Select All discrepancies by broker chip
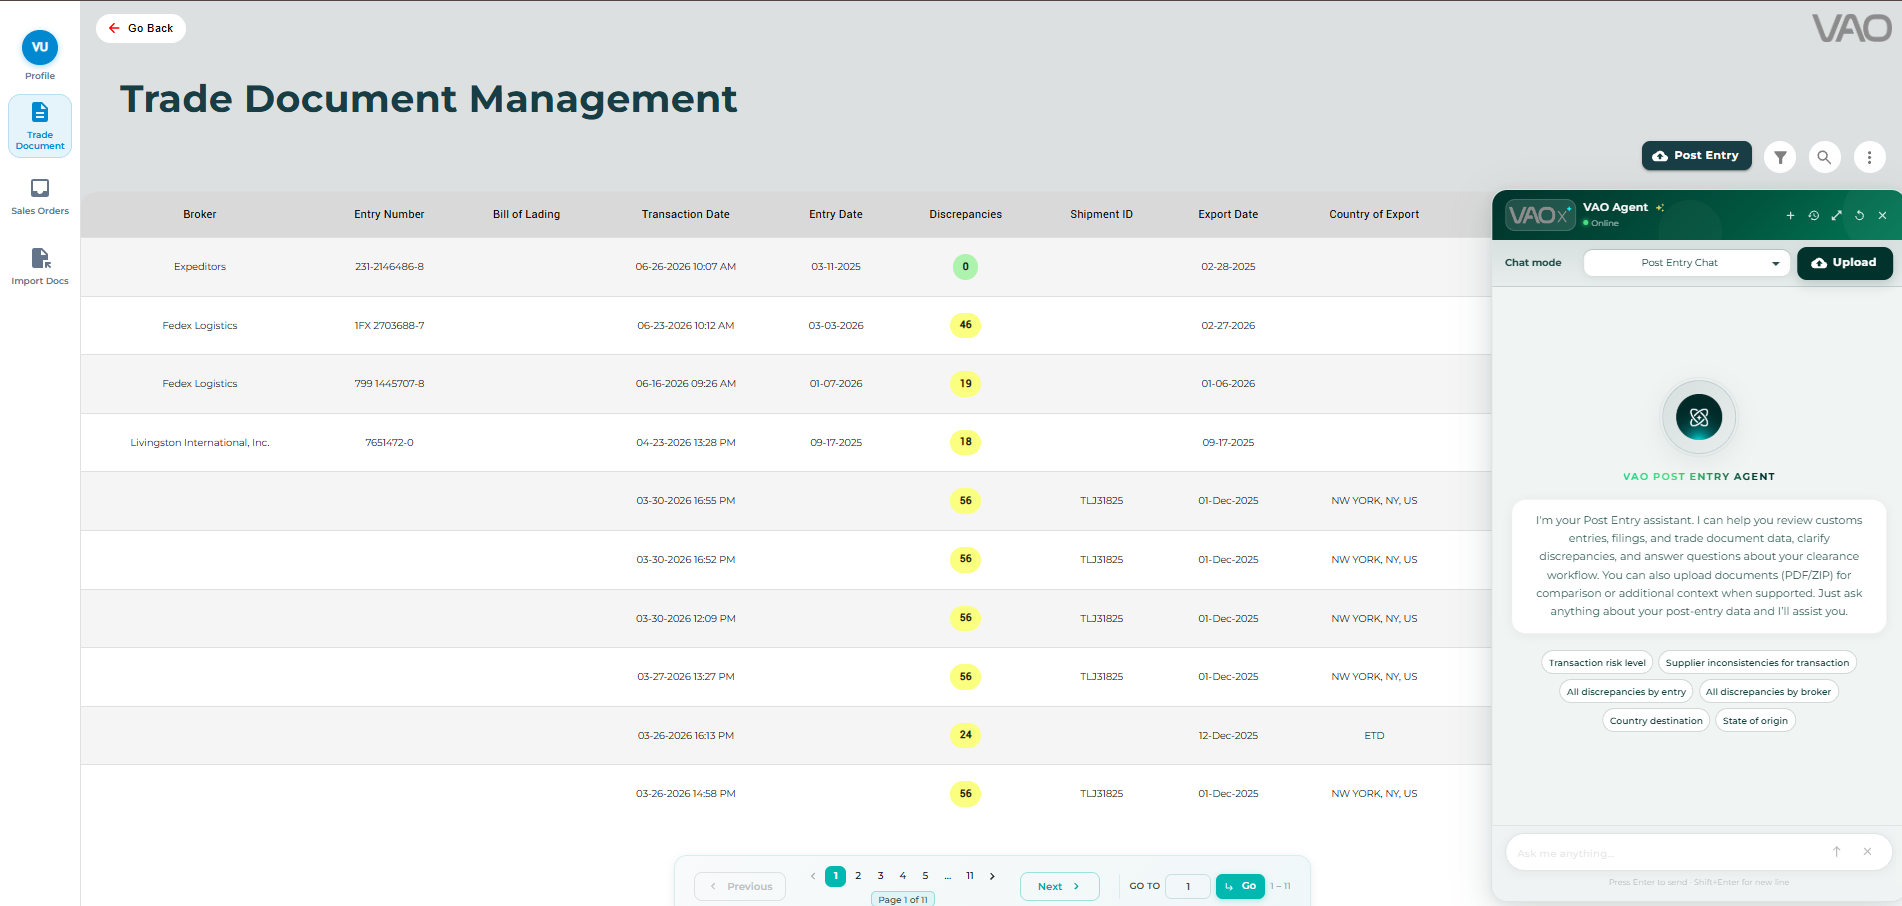This screenshot has width=1902, height=906. [1768, 692]
